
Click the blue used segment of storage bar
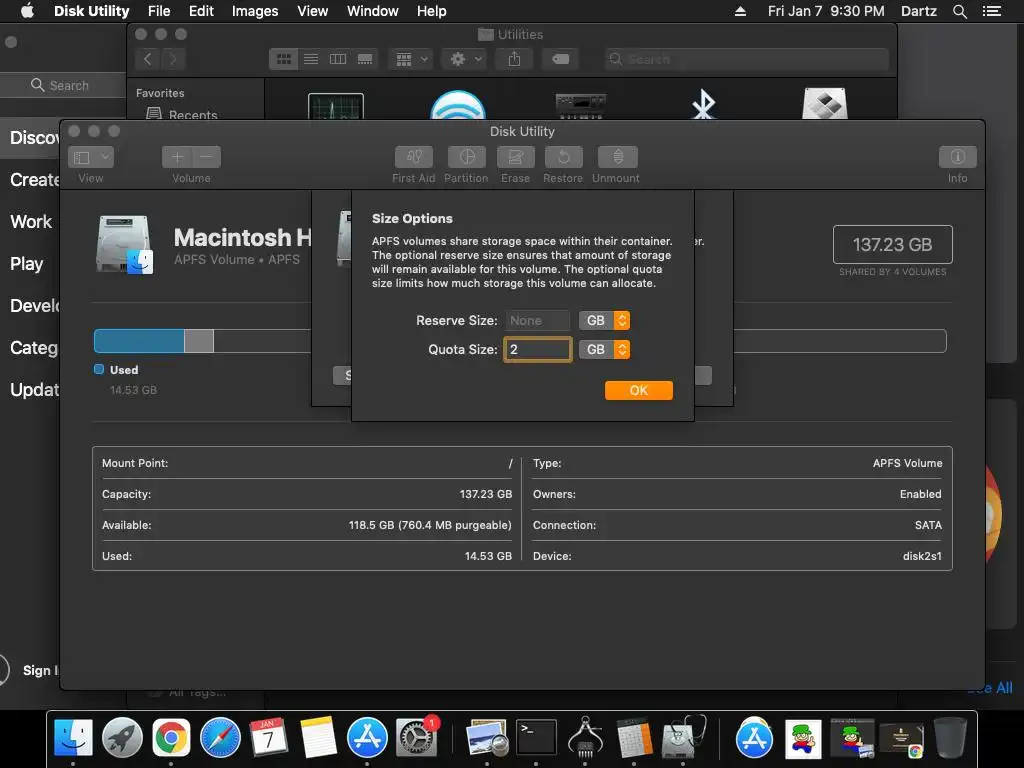(x=139, y=341)
